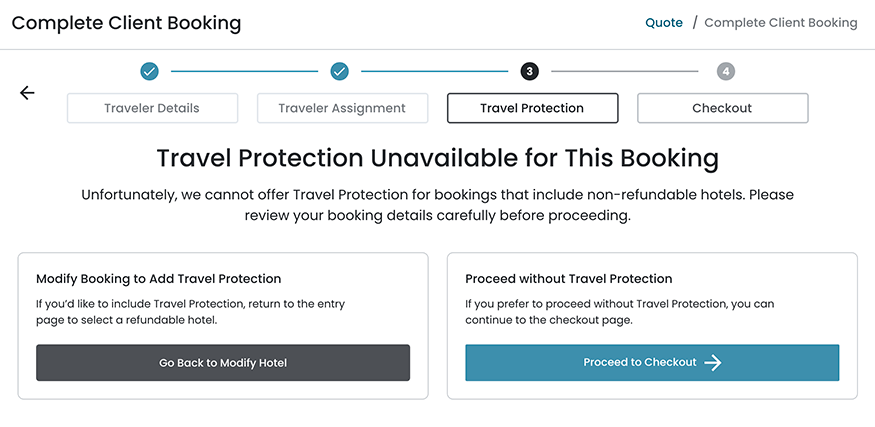875x427 pixels.
Task: Click the gray progress line before step 4
Action: 624,71
